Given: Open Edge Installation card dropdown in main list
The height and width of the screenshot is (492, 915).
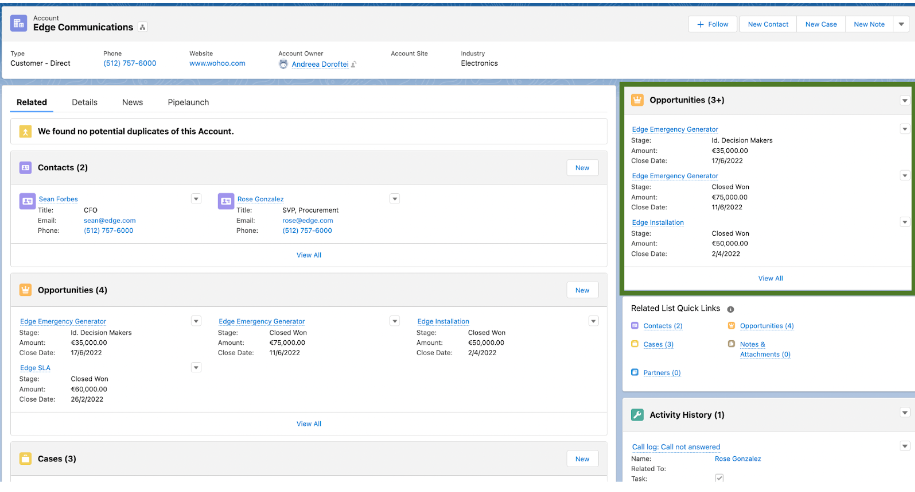Looking at the screenshot, I should (x=593, y=321).
